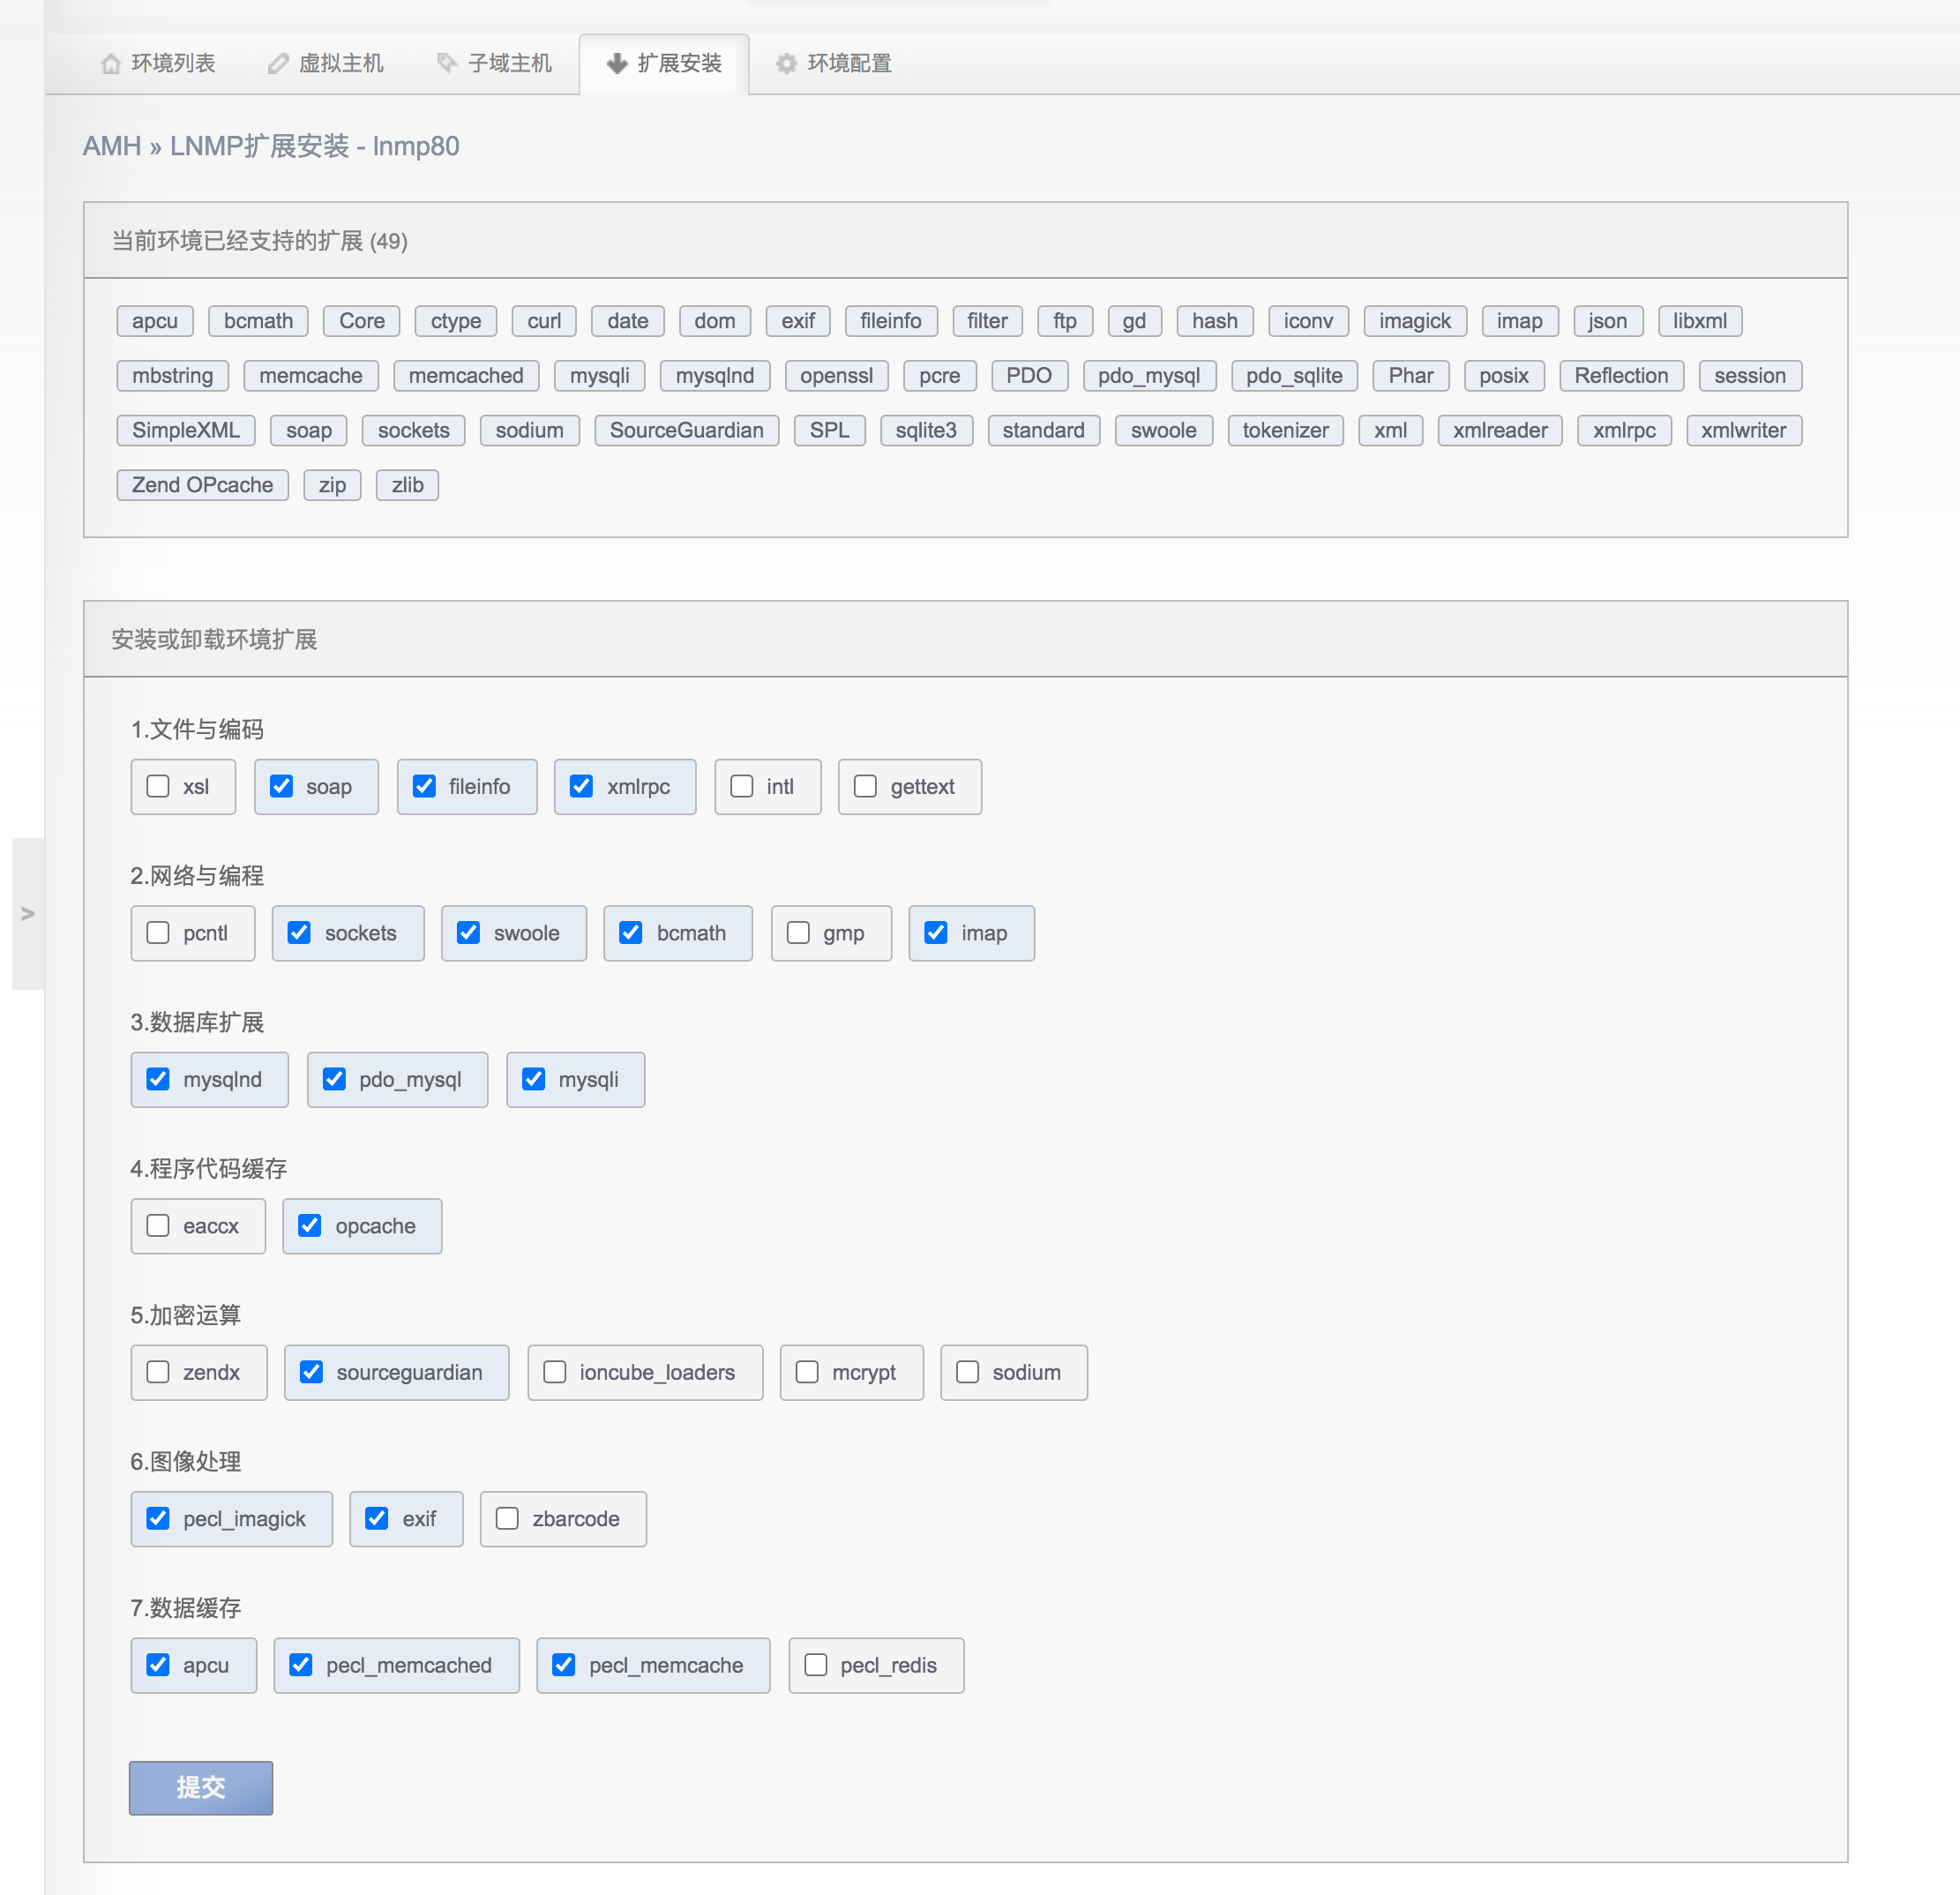Expand the left sidebar with the arrow handle

tap(28, 913)
